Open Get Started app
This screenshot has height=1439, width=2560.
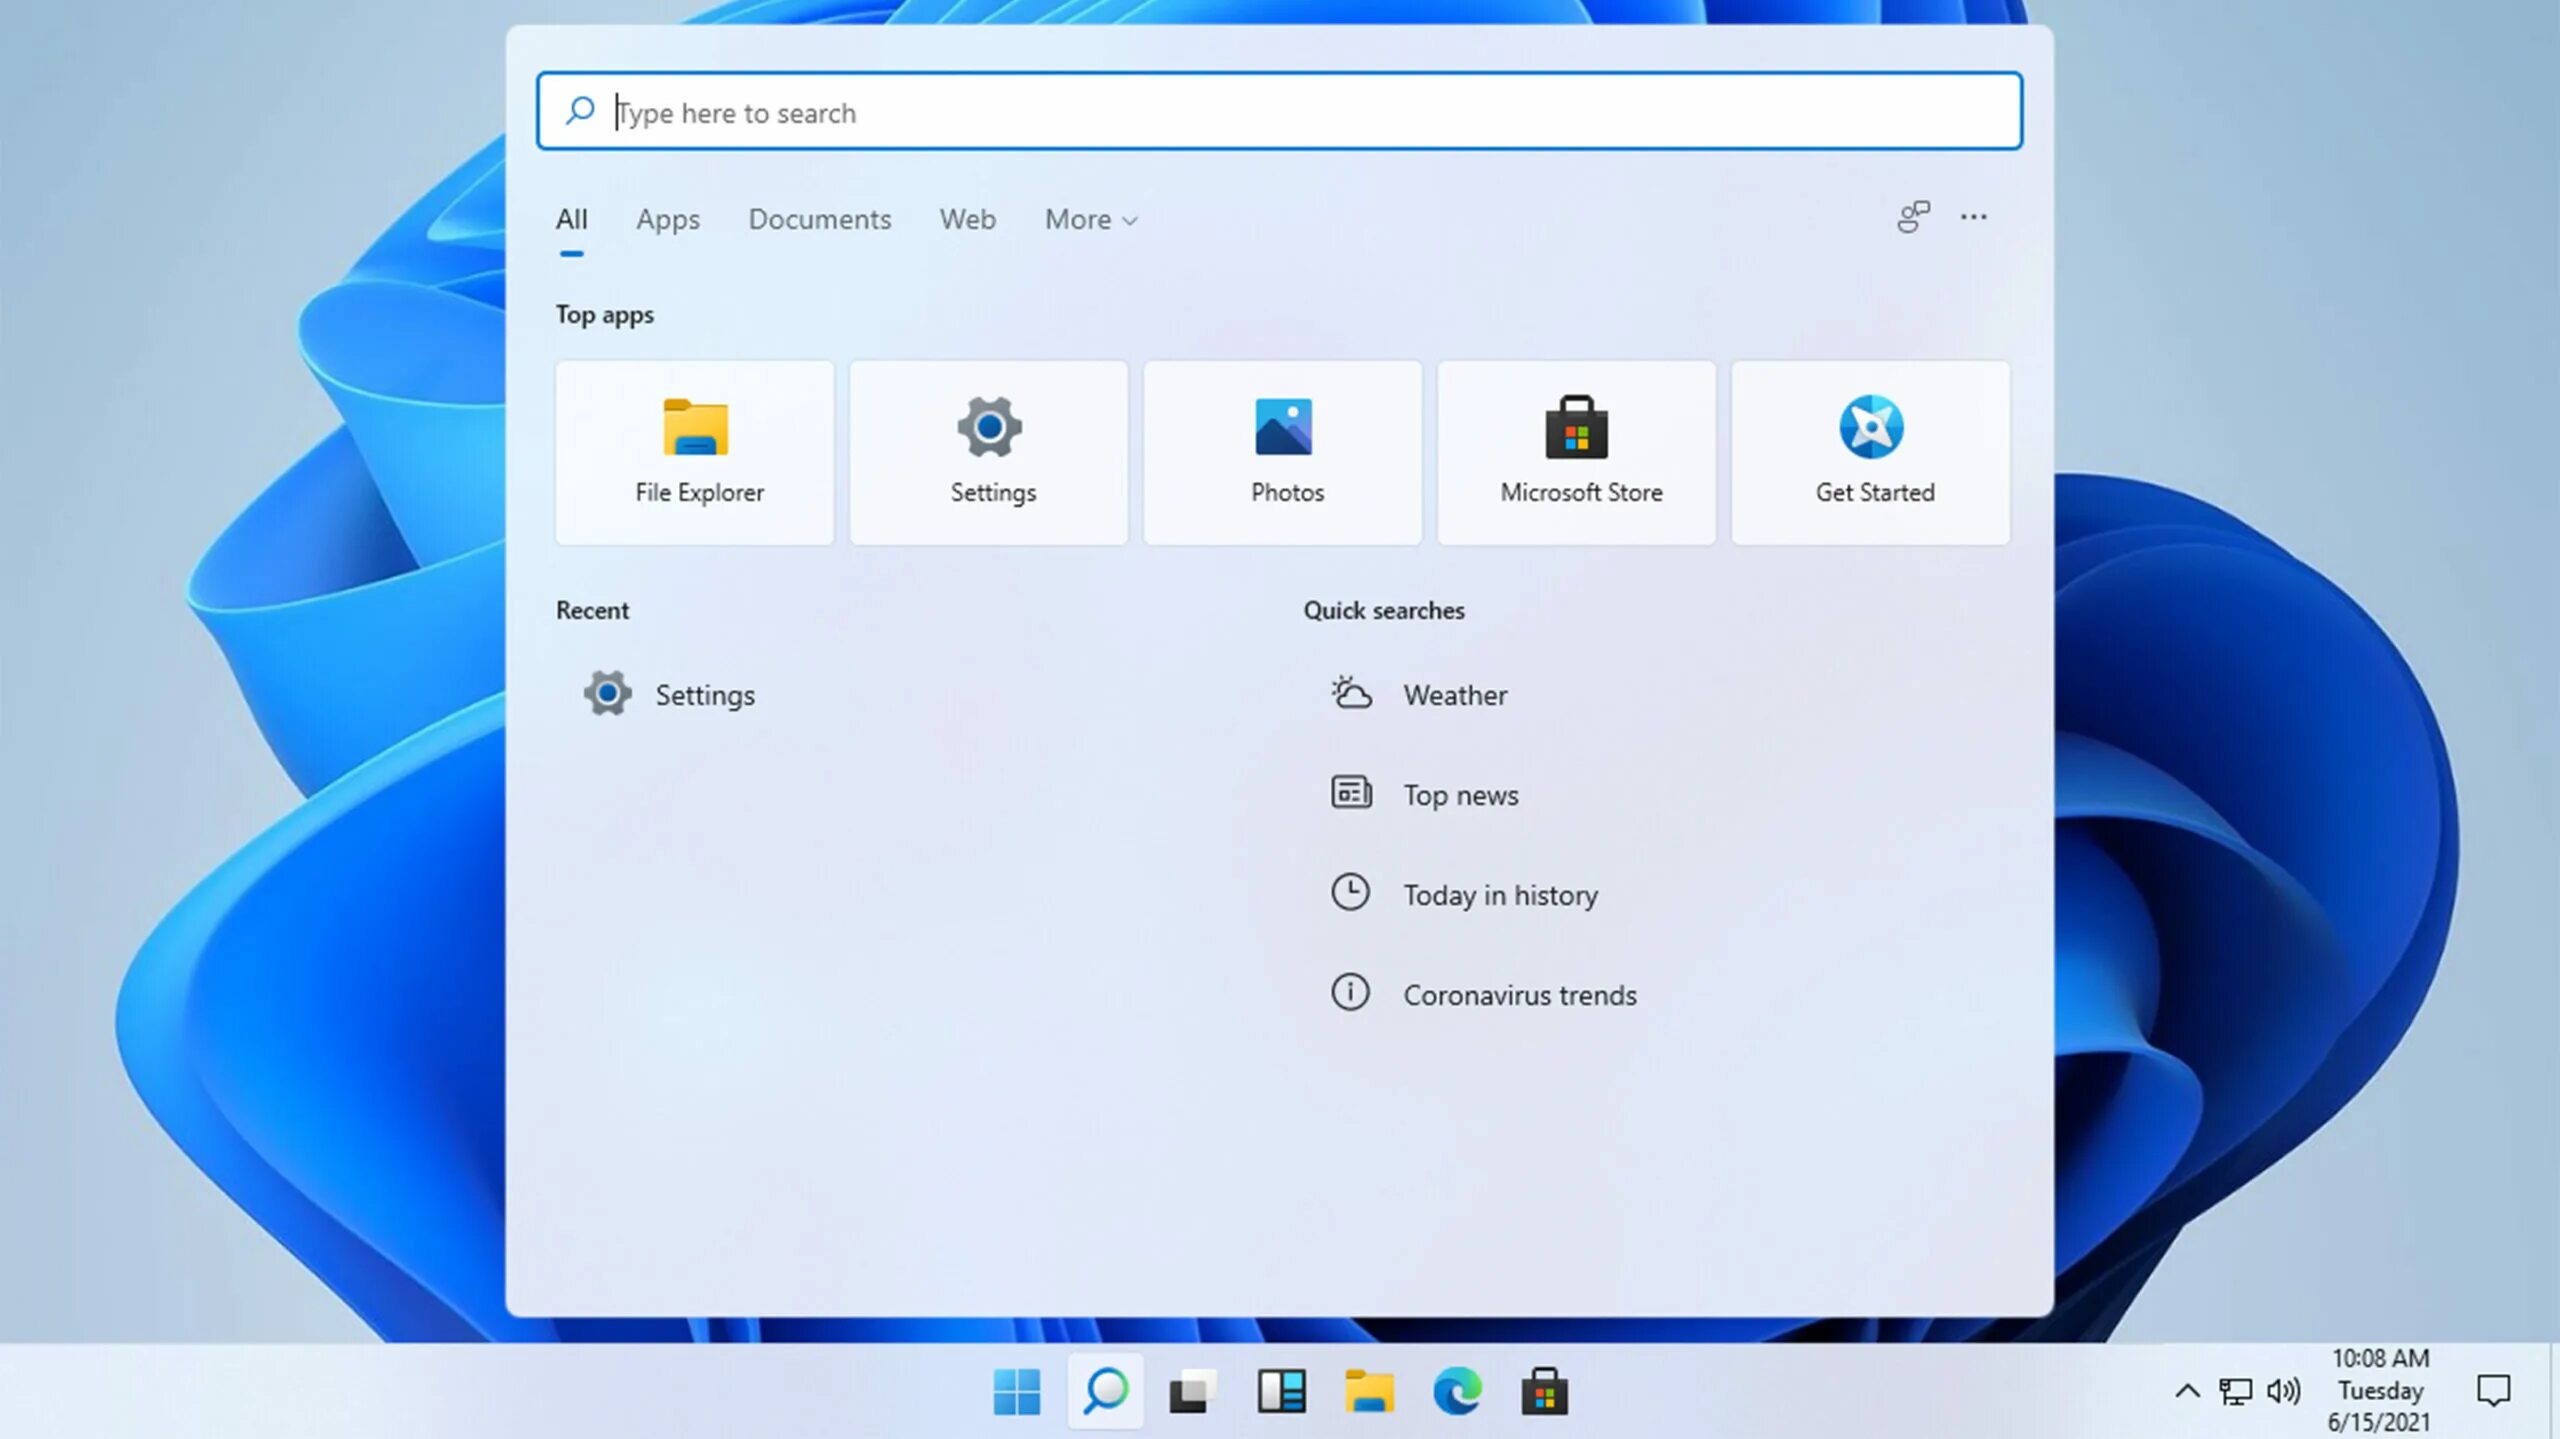click(1873, 450)
